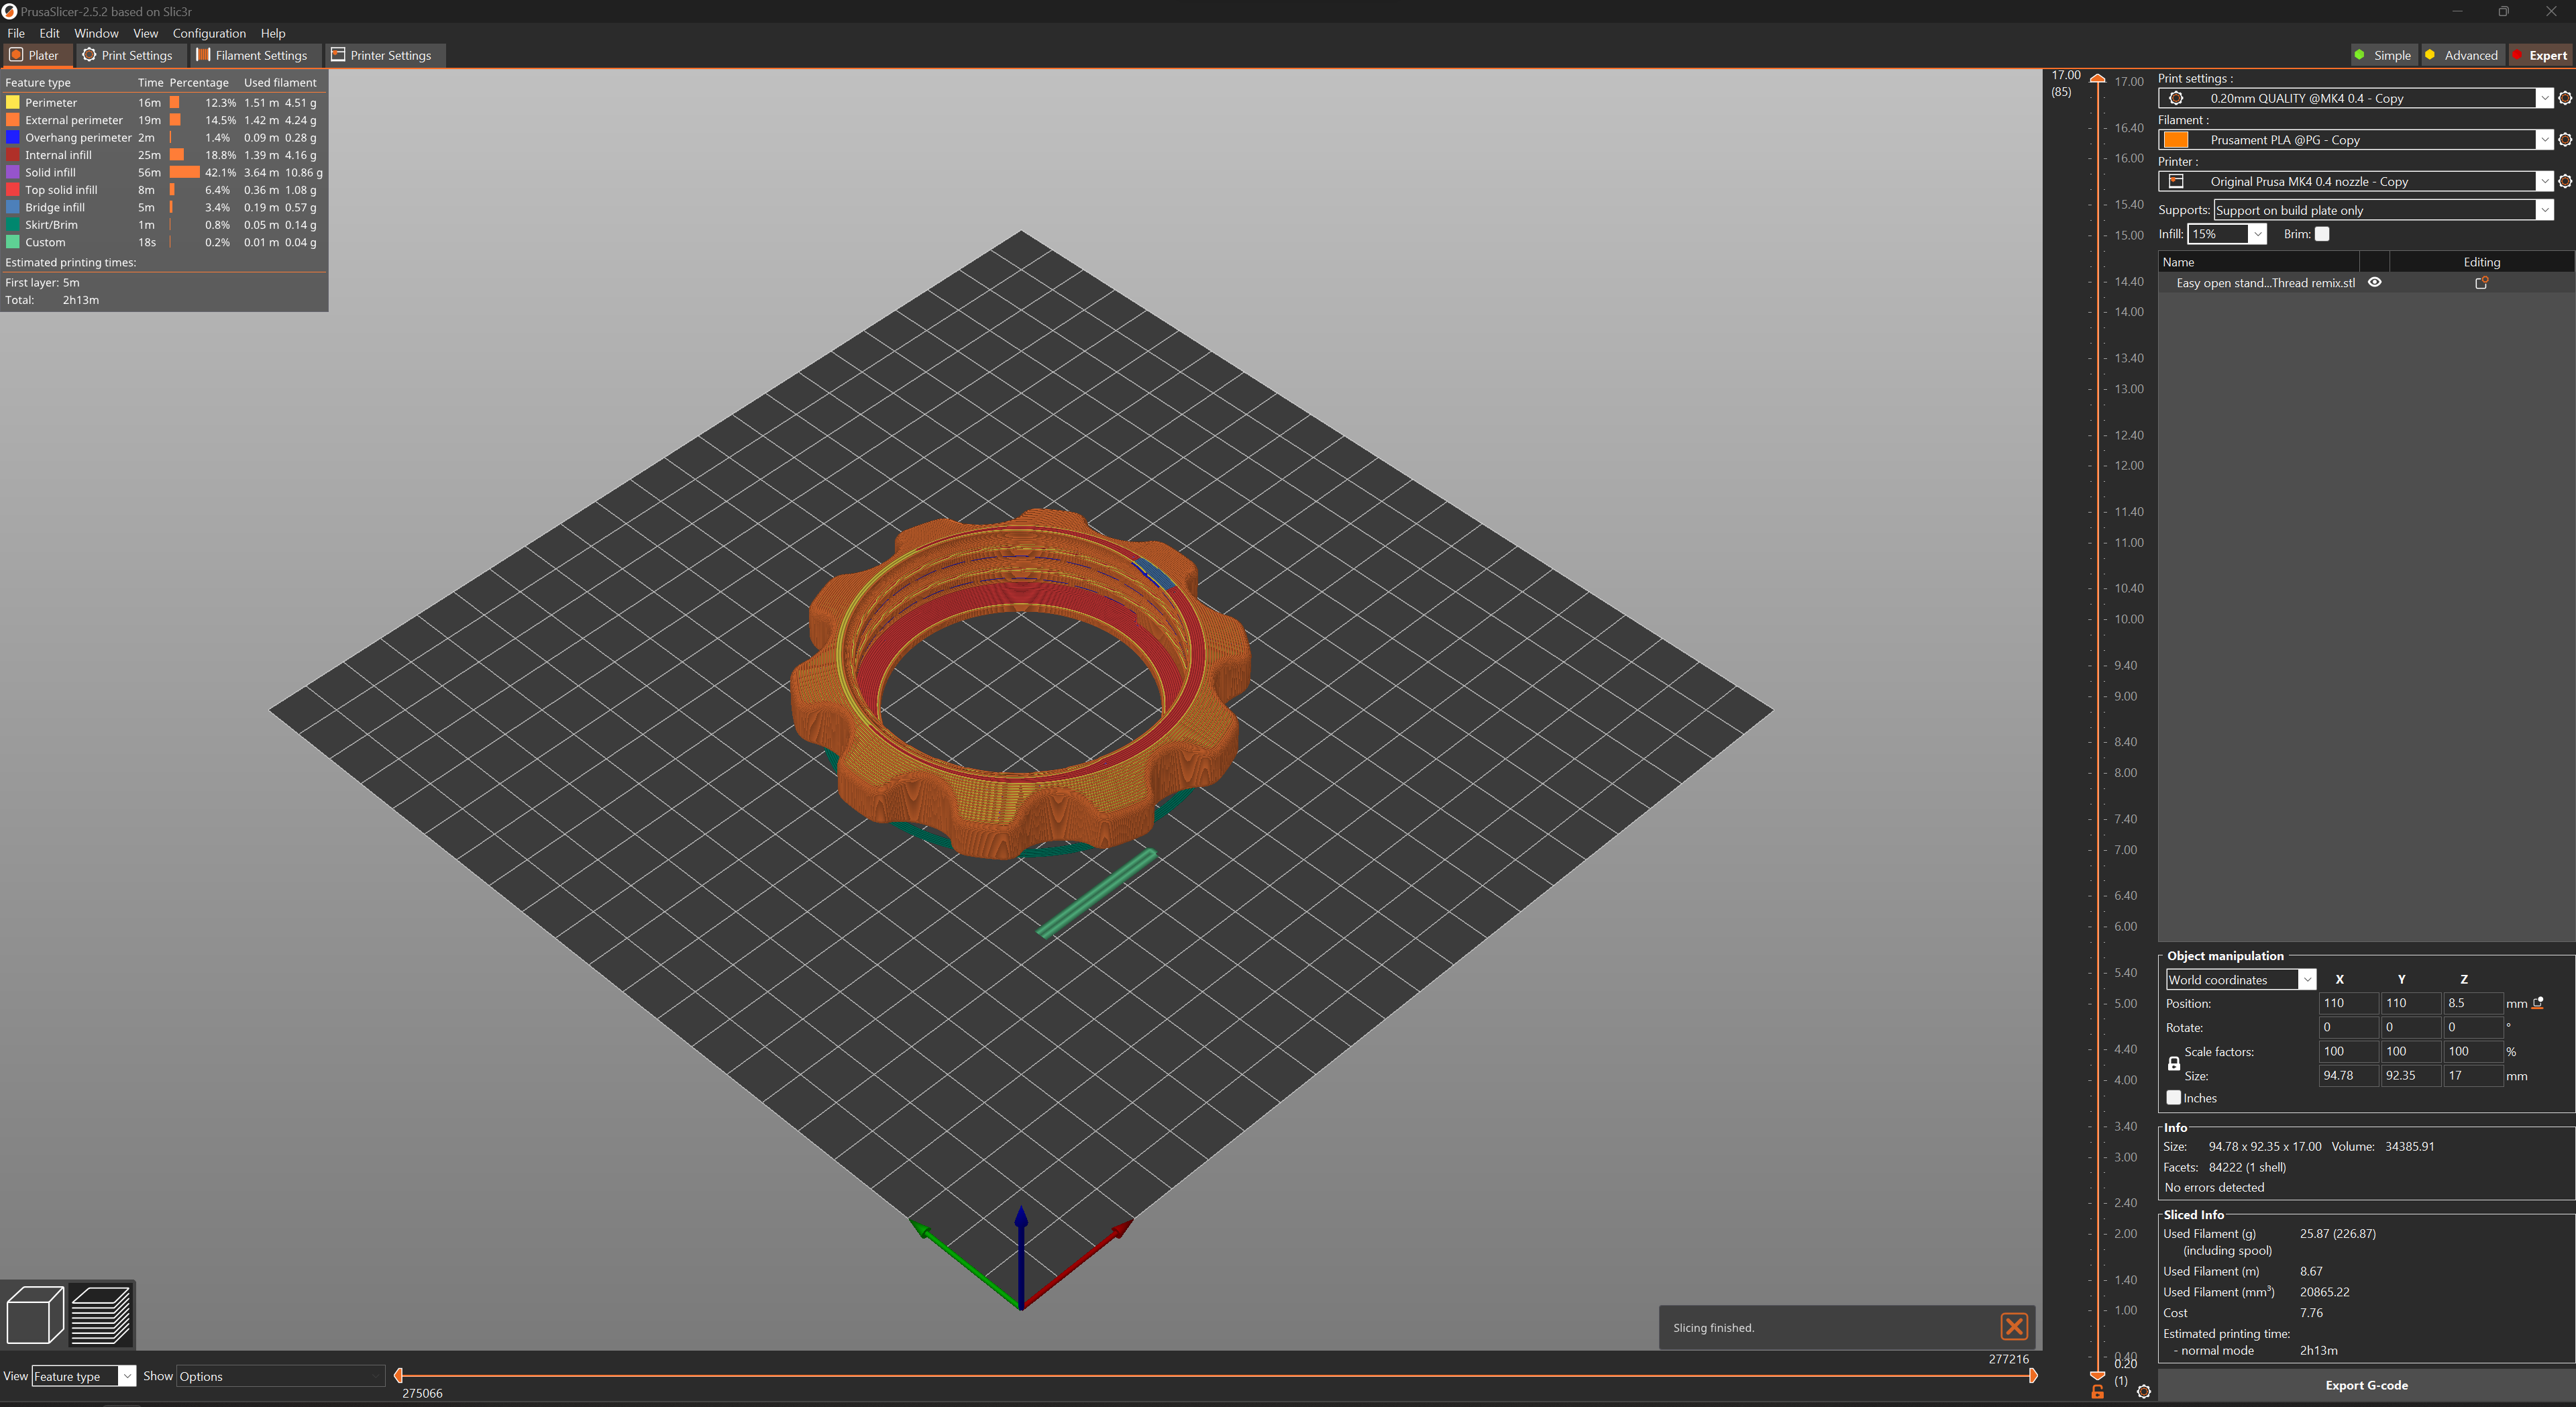Tick the Inches checkbox
This screenshot has width=2576, height=1407.
tap(2173, 1097)
